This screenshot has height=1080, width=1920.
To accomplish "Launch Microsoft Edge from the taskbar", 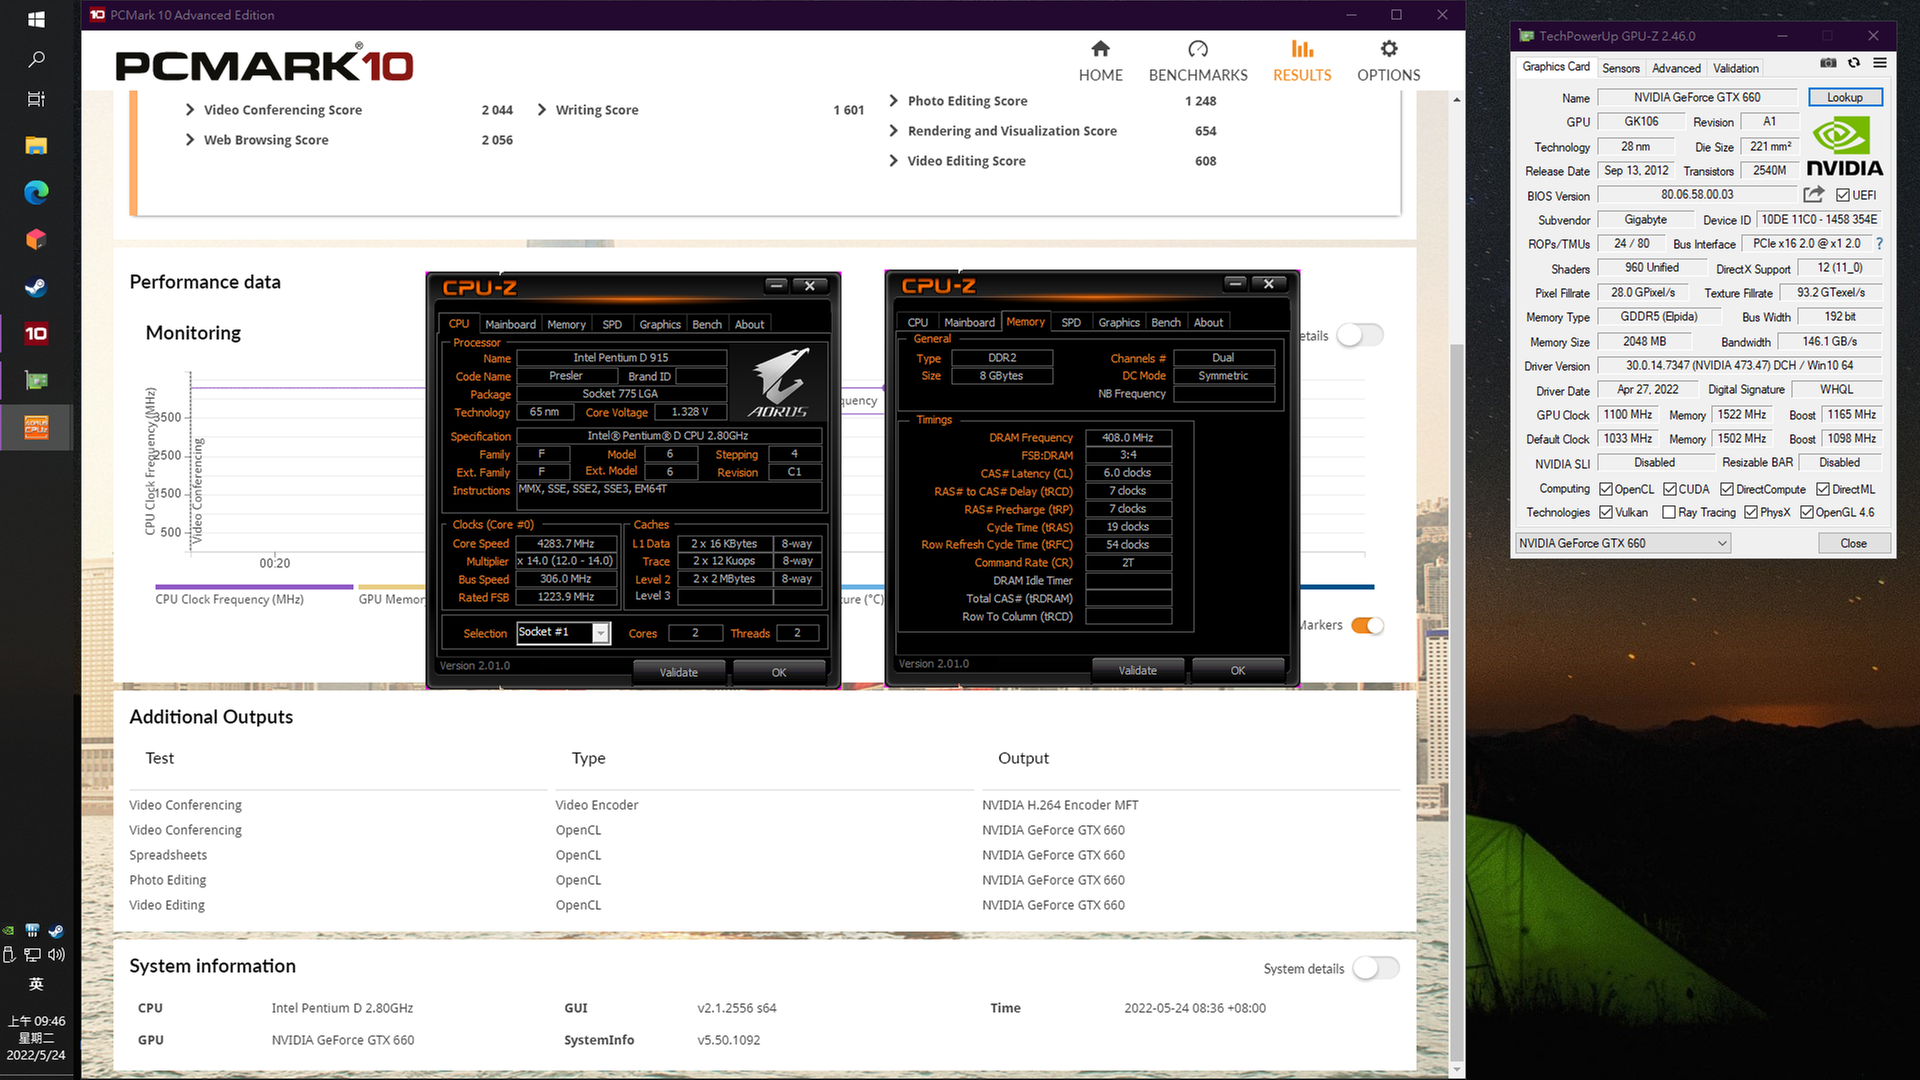I will [36, 192].
